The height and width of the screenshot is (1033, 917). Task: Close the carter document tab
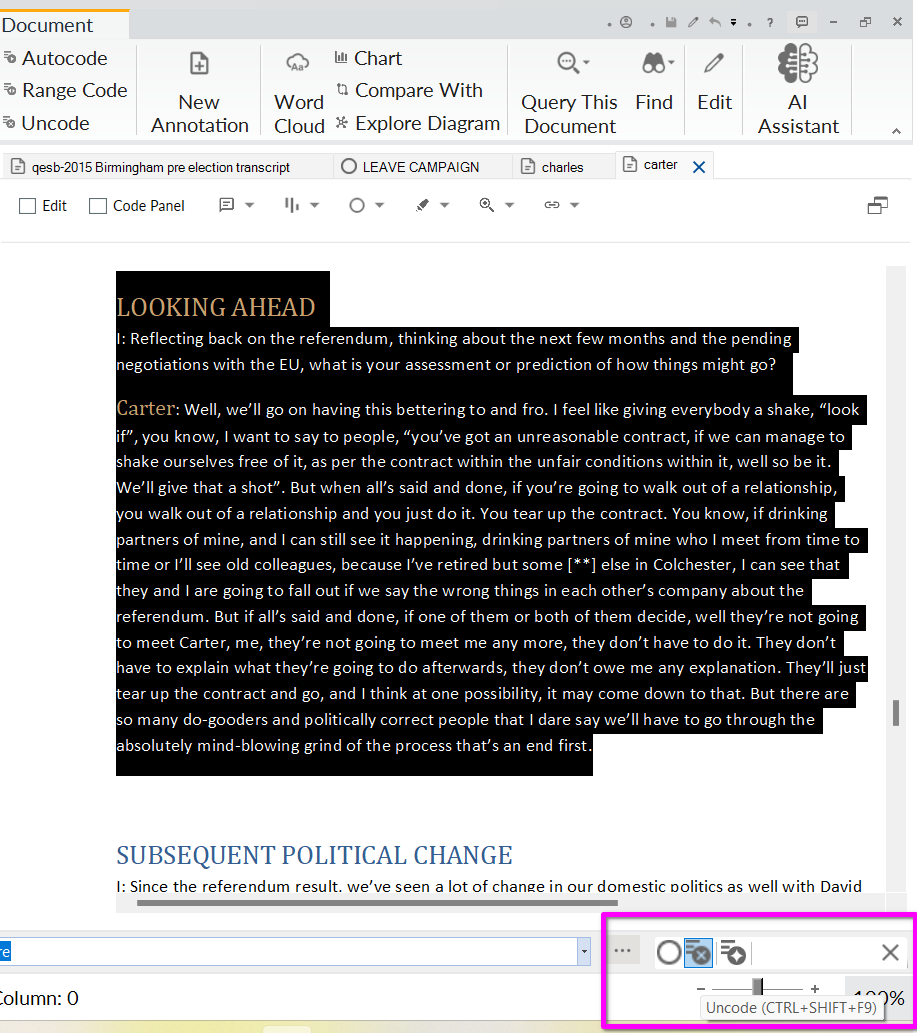699,167
